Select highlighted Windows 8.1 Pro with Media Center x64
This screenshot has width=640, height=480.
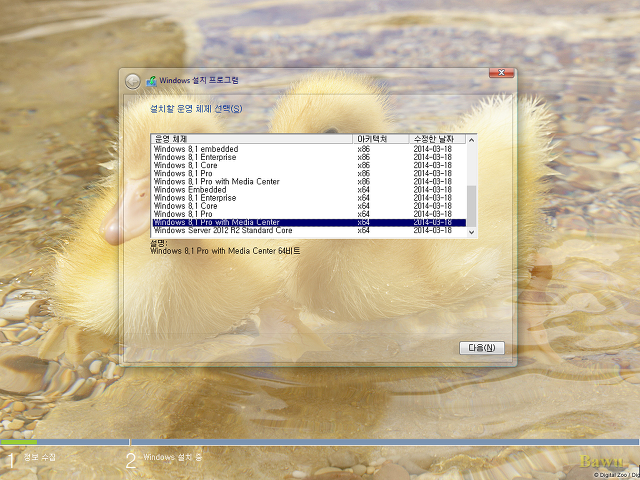(x=309, y=222)
